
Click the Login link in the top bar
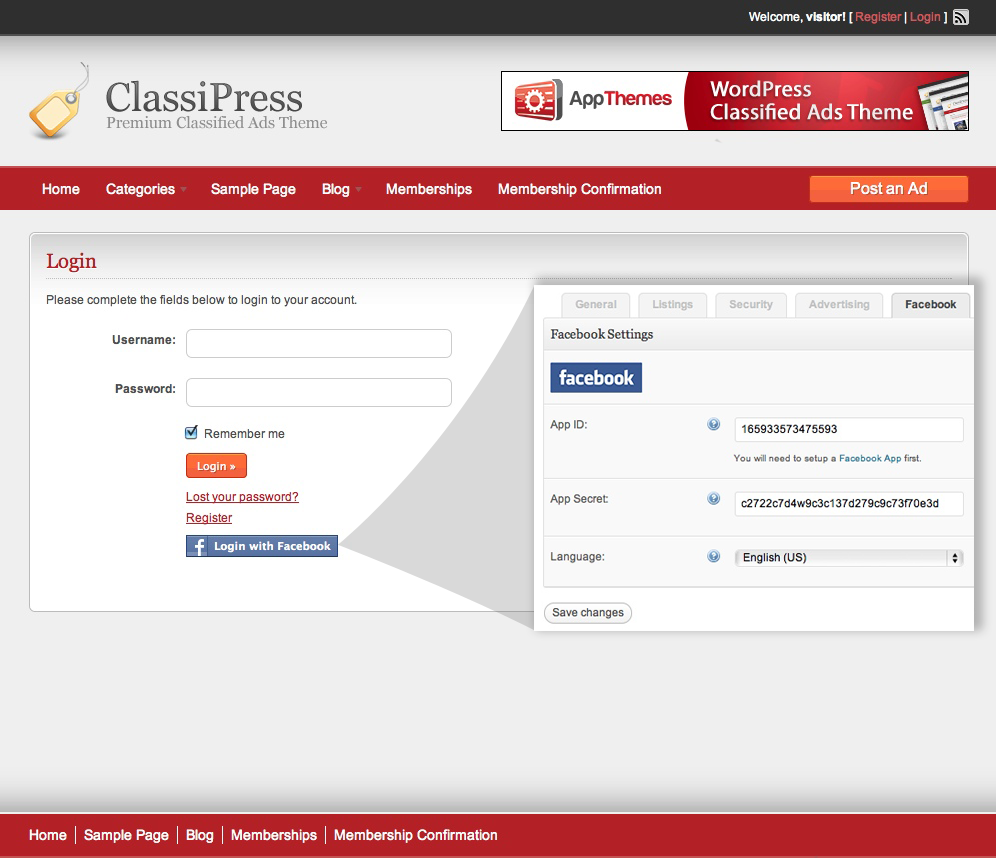(x=925, y=17)
